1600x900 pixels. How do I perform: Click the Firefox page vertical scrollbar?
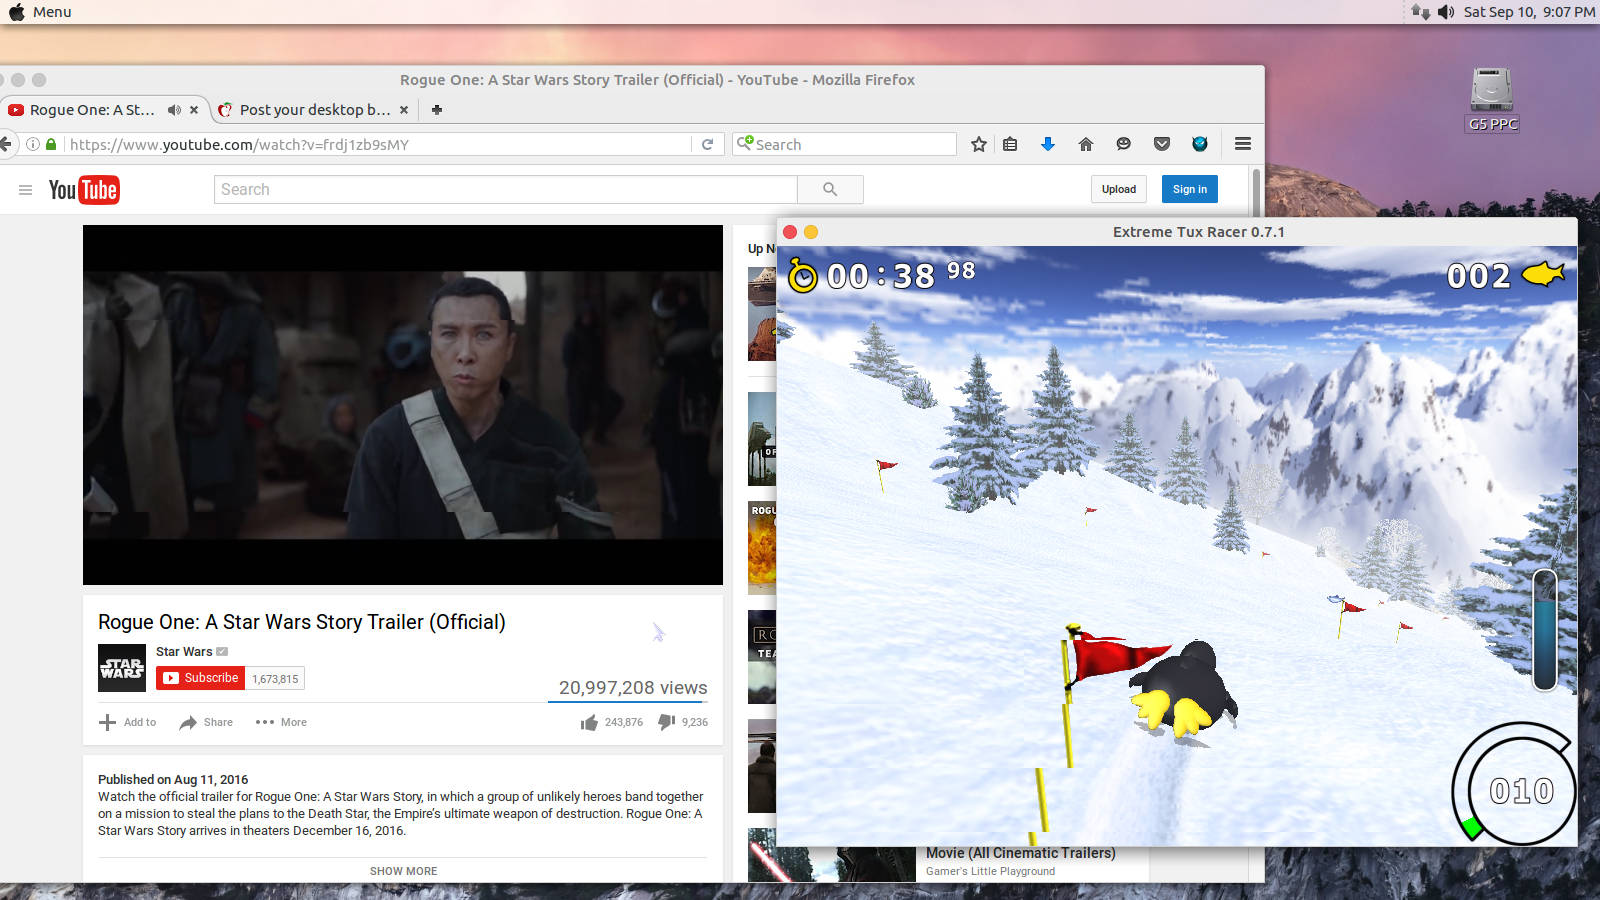click(x=1256, y=193)
